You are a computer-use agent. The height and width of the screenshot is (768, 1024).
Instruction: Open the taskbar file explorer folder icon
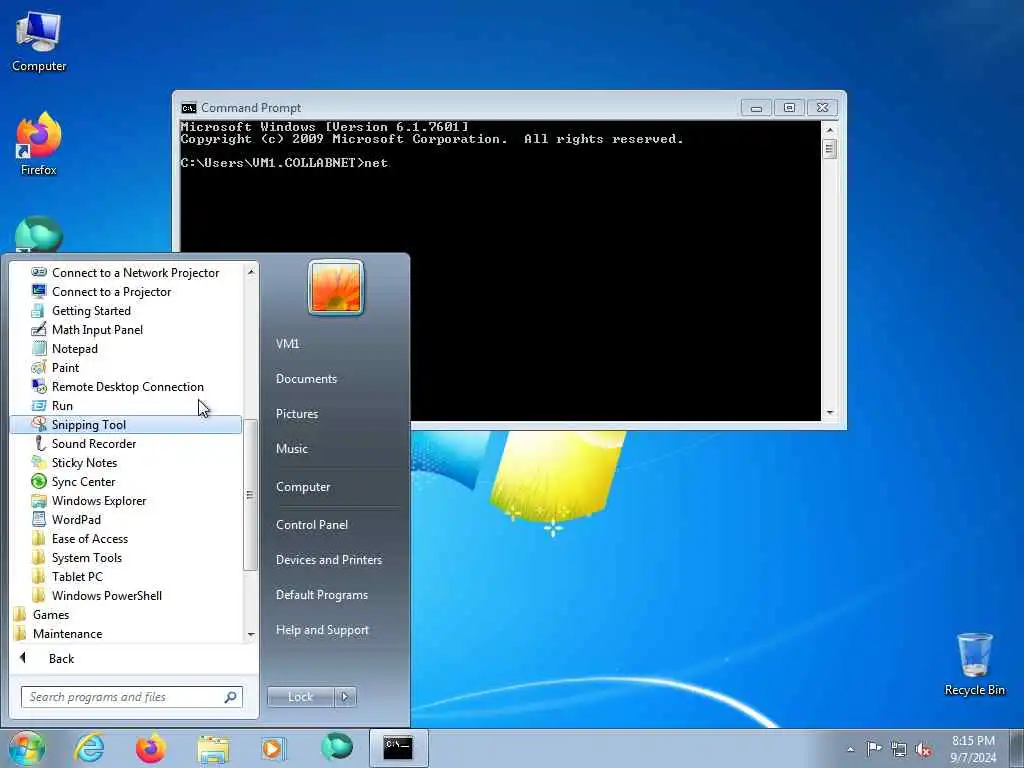coord(213,748)
